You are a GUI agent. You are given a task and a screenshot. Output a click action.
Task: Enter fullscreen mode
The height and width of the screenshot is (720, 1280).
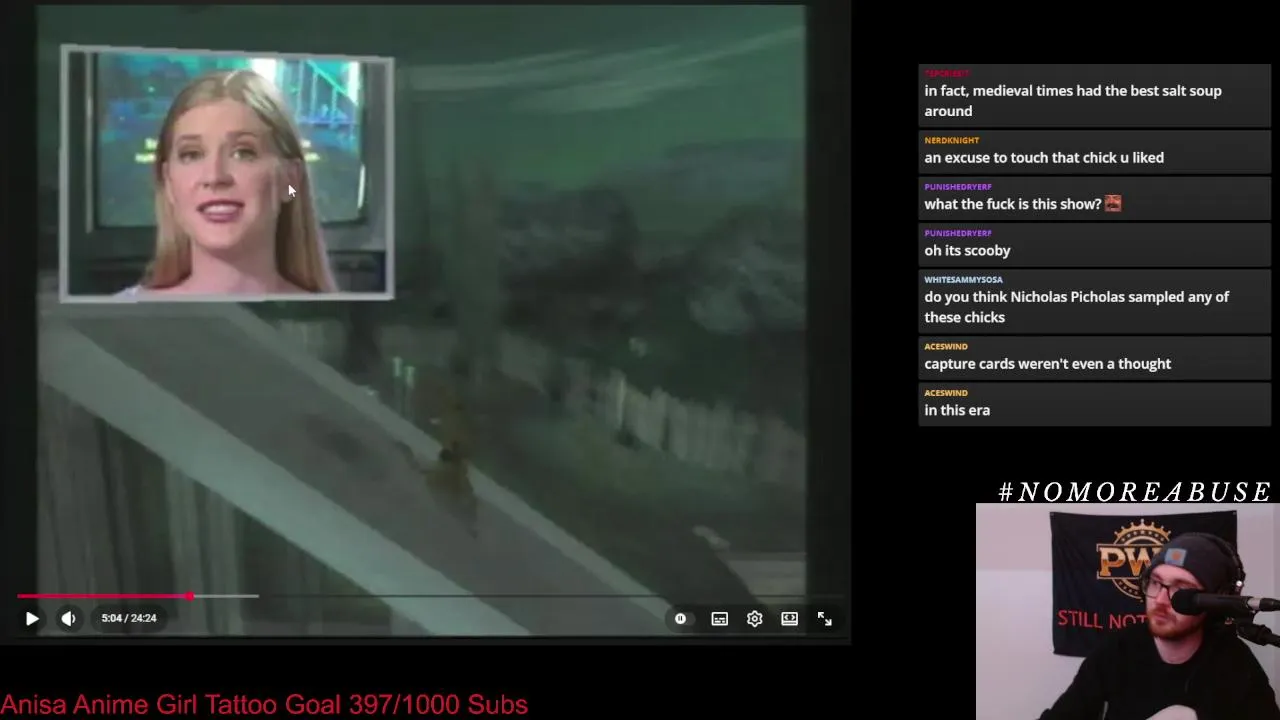825,619
